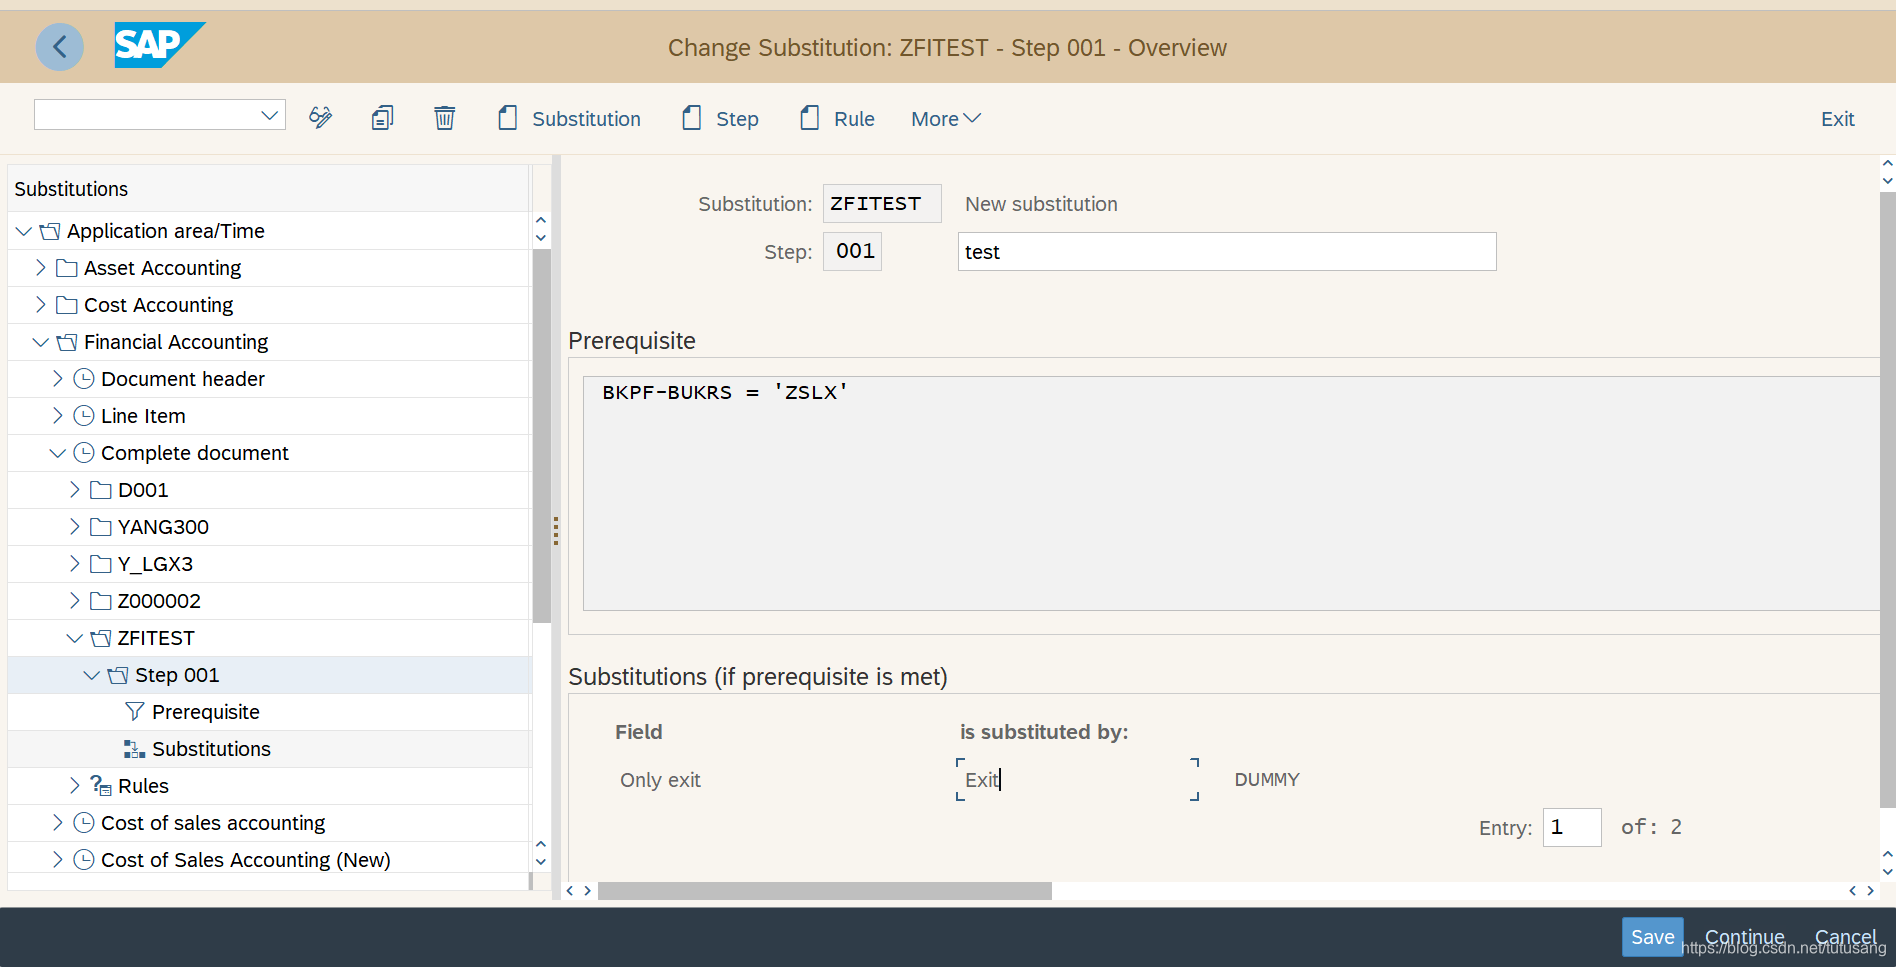The width and height of the screenshot is (1896, 967).
Task: Click the D001 folder icon
Action: [x=101, y=490]
